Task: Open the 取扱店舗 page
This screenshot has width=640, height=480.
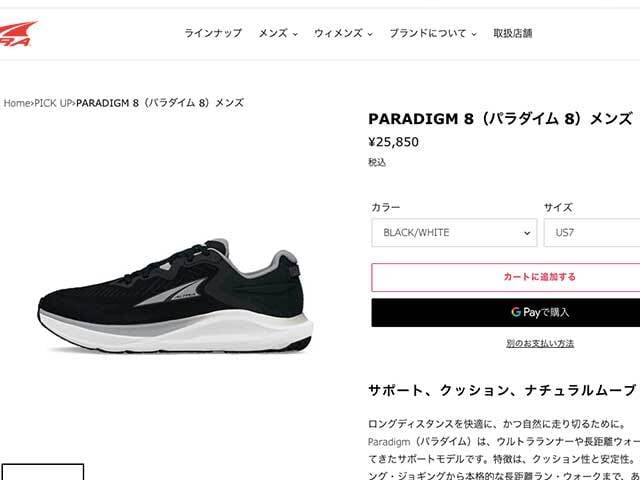Action: click(x=513, y=33)
